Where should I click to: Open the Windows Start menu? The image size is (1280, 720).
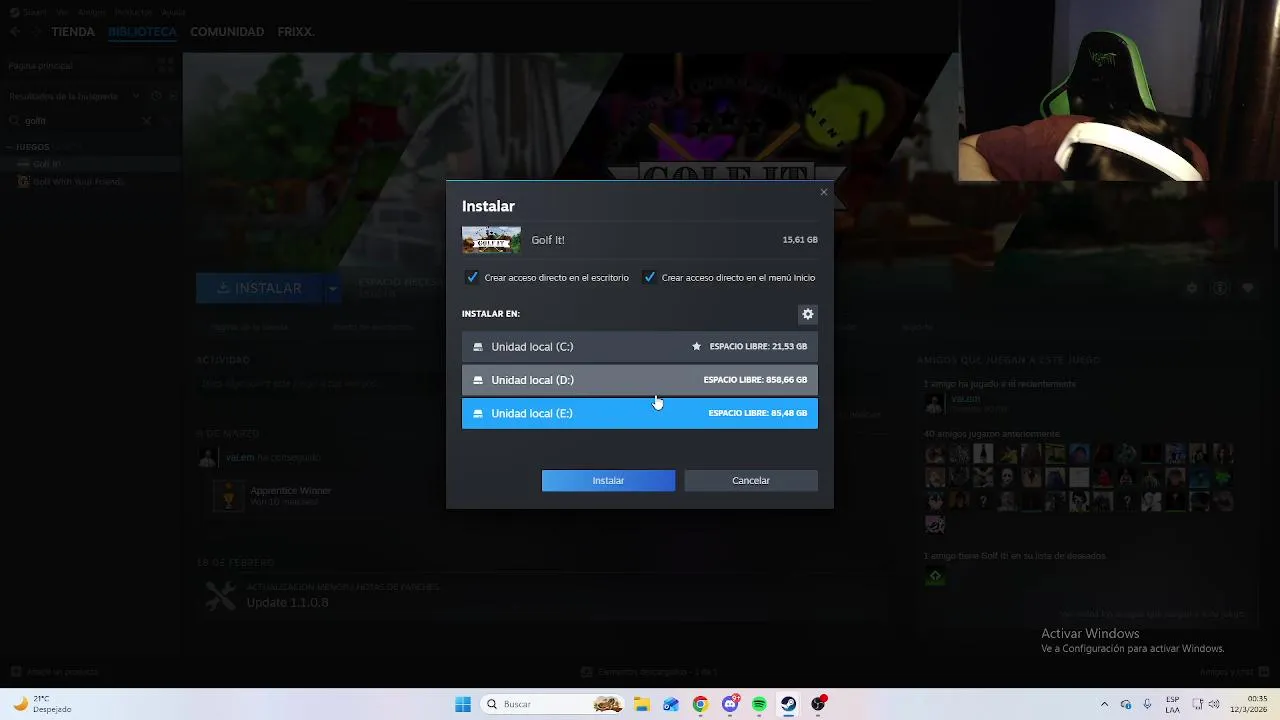[x=463, y=704]
